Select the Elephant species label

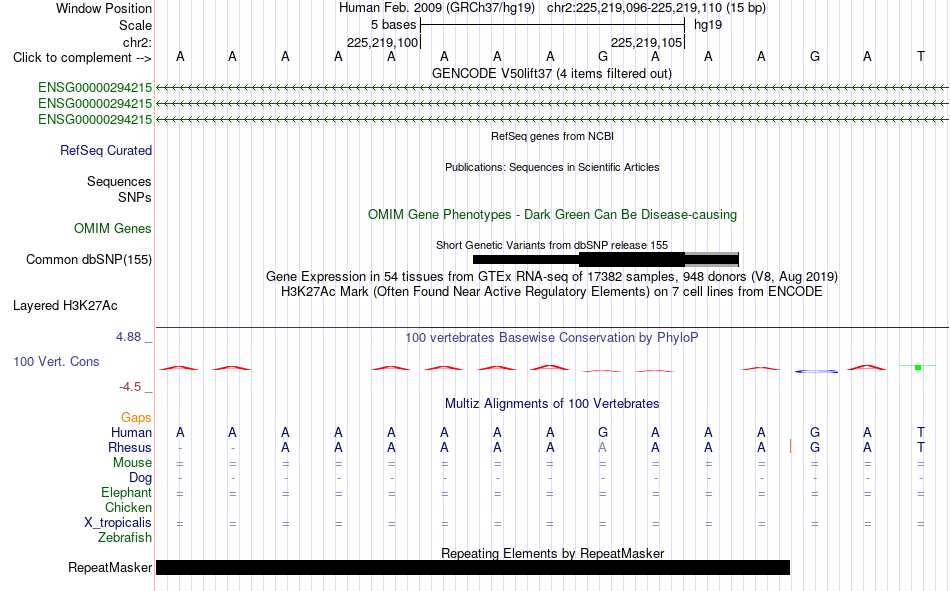pos(127,492)
